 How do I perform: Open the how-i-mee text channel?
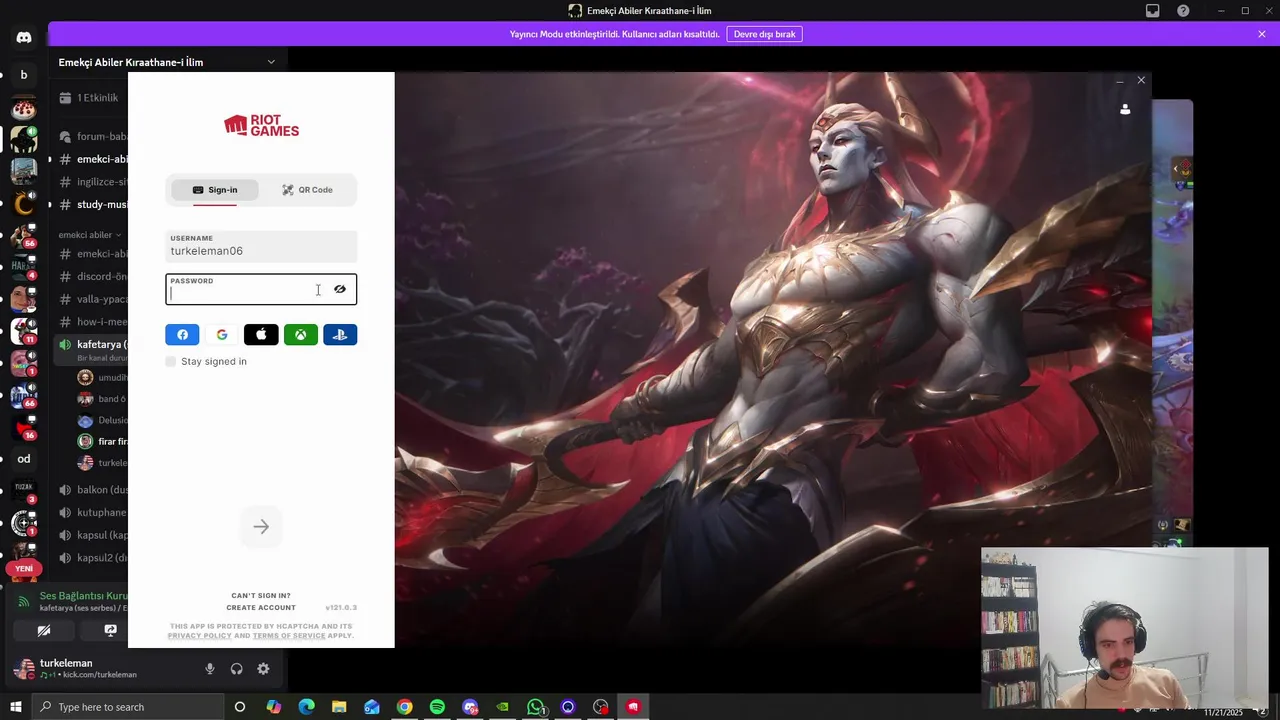(93, 322)
